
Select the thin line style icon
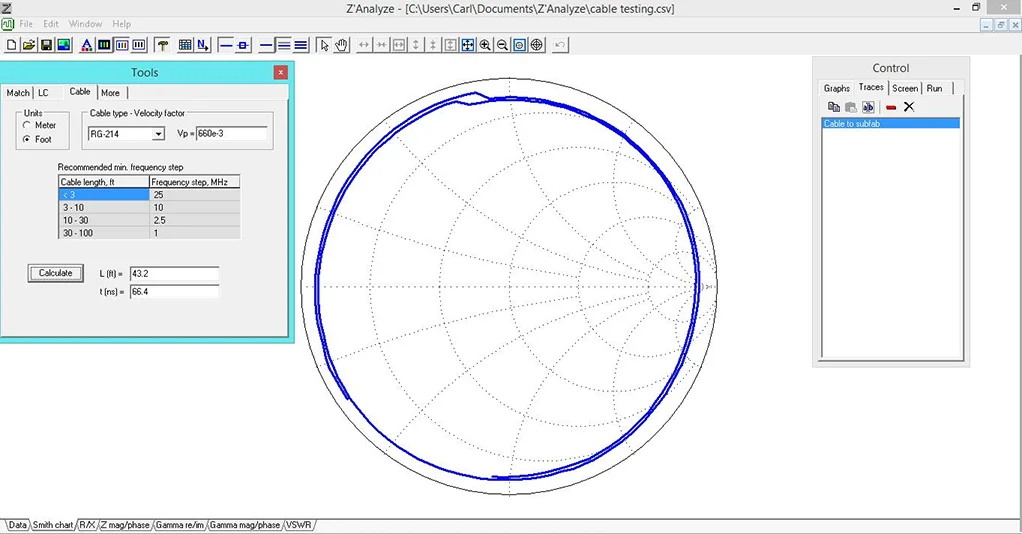226,45
